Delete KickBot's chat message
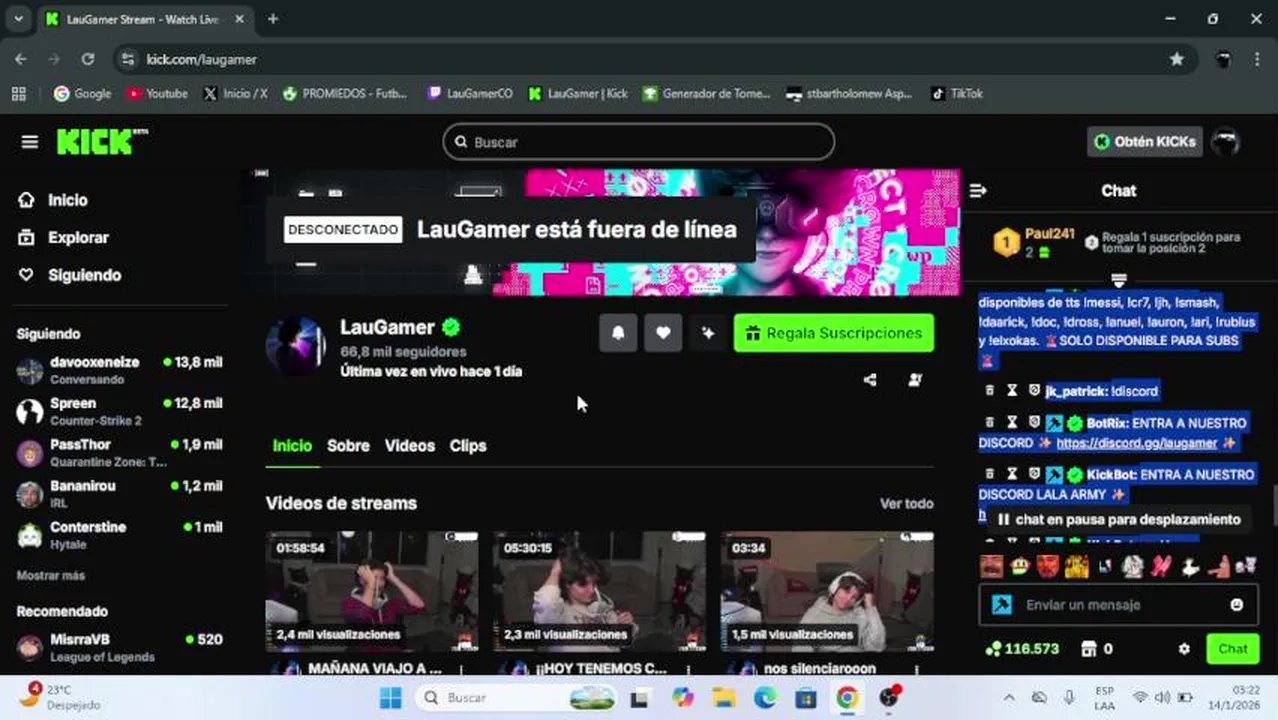Image resolution: width=1278 pixels, height=720 pixels. point(990,474)
